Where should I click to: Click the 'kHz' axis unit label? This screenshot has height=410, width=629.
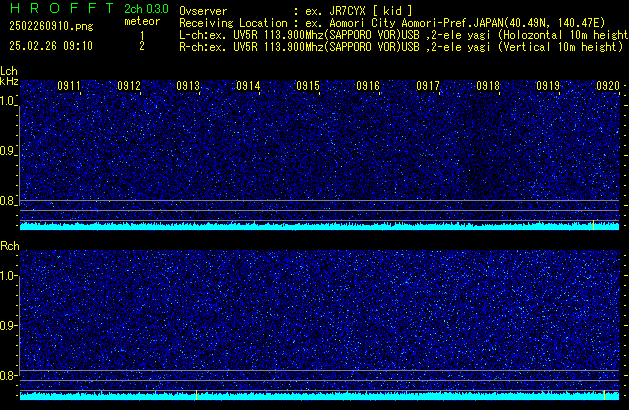9,81
